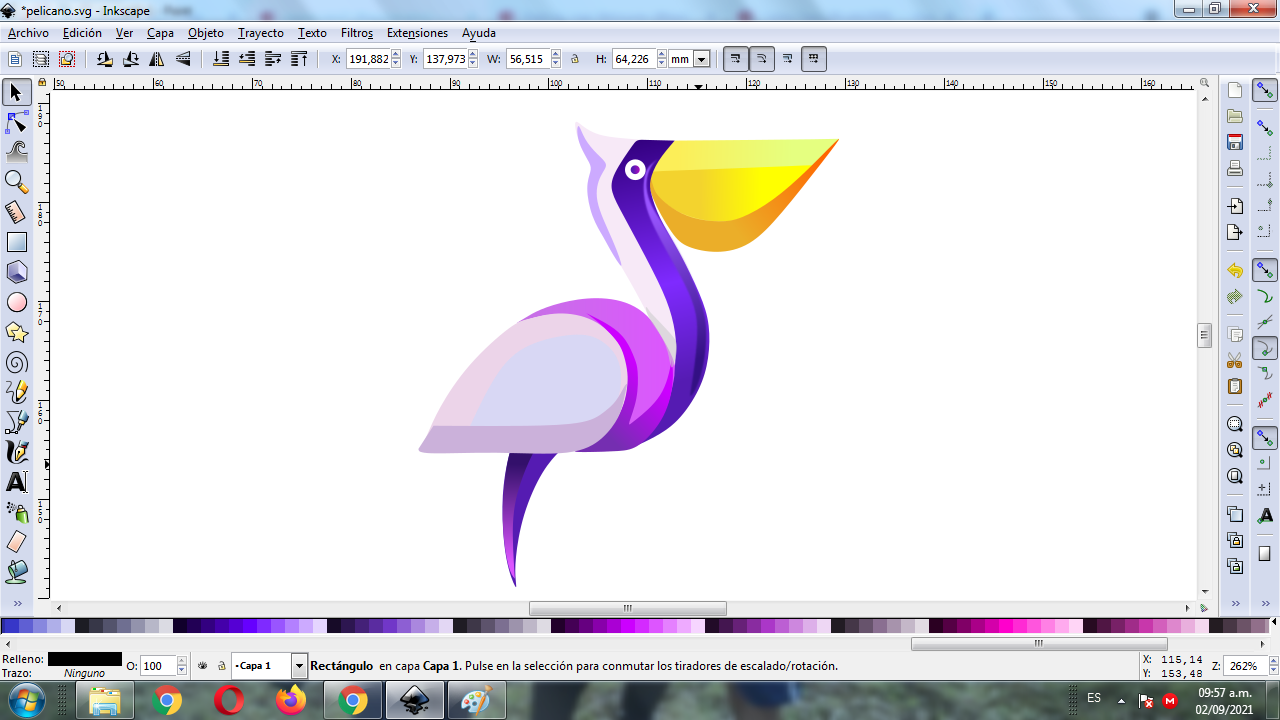
Task: Select the Spray tool
Action: pyautogui.click(x=16, y=512)
